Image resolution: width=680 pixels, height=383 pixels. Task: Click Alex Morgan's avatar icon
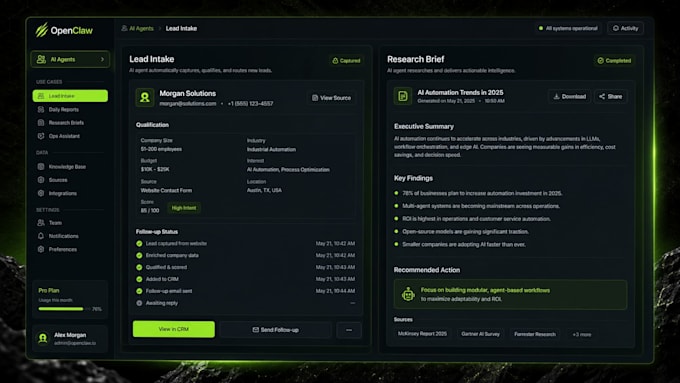(43, 338)
